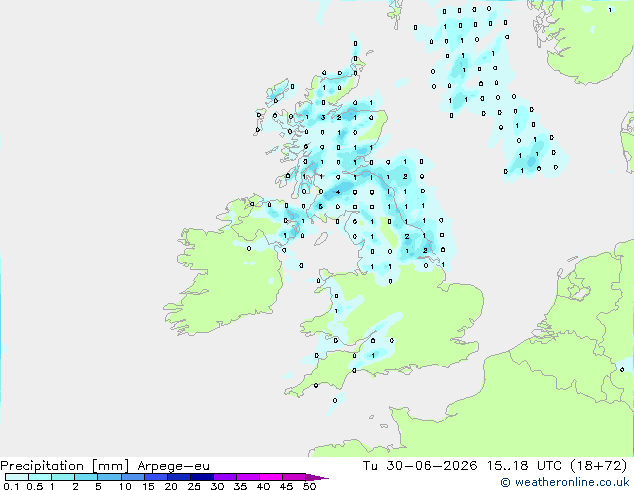
Task: Click the legend swatch between 45 and 50 mm
Action: [x=294, y=477]
